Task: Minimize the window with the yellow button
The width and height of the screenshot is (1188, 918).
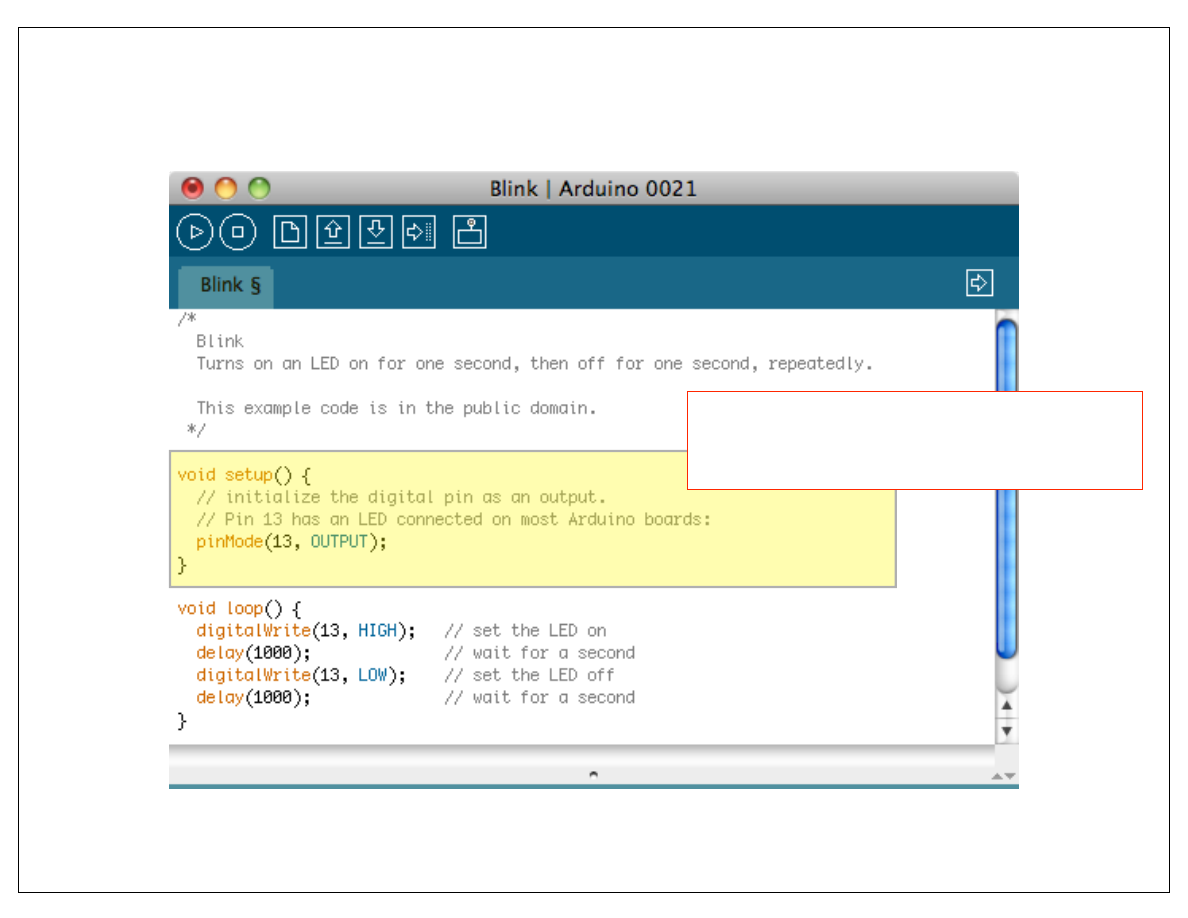Action: pyautogui.click(x=226, y=188)
